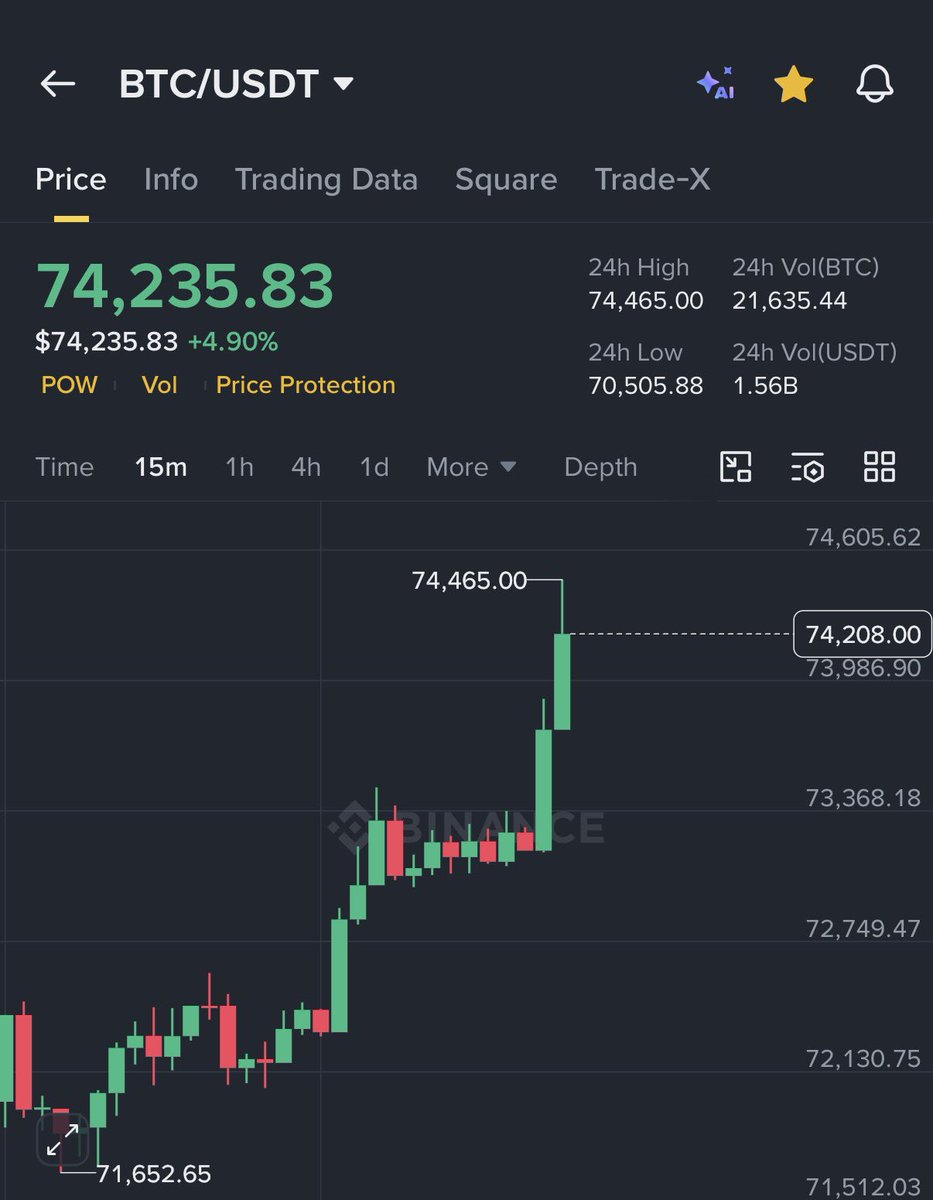The width and height of the screenshot is (933, 1200).
Task: Select the 1h chart interval
Action: (x=239, y=467)
